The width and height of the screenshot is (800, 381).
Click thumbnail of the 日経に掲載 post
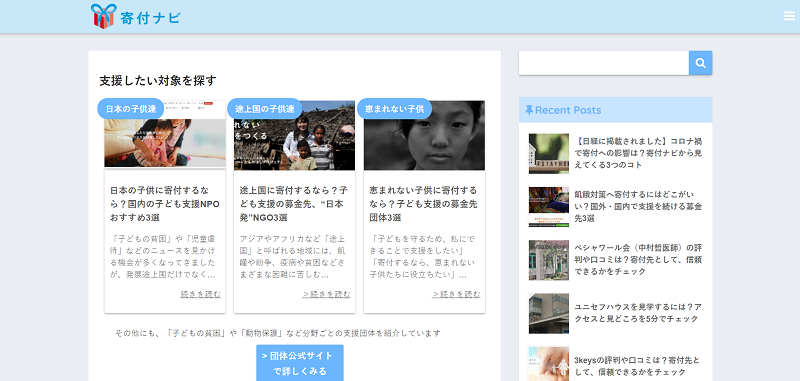point(548,154)
